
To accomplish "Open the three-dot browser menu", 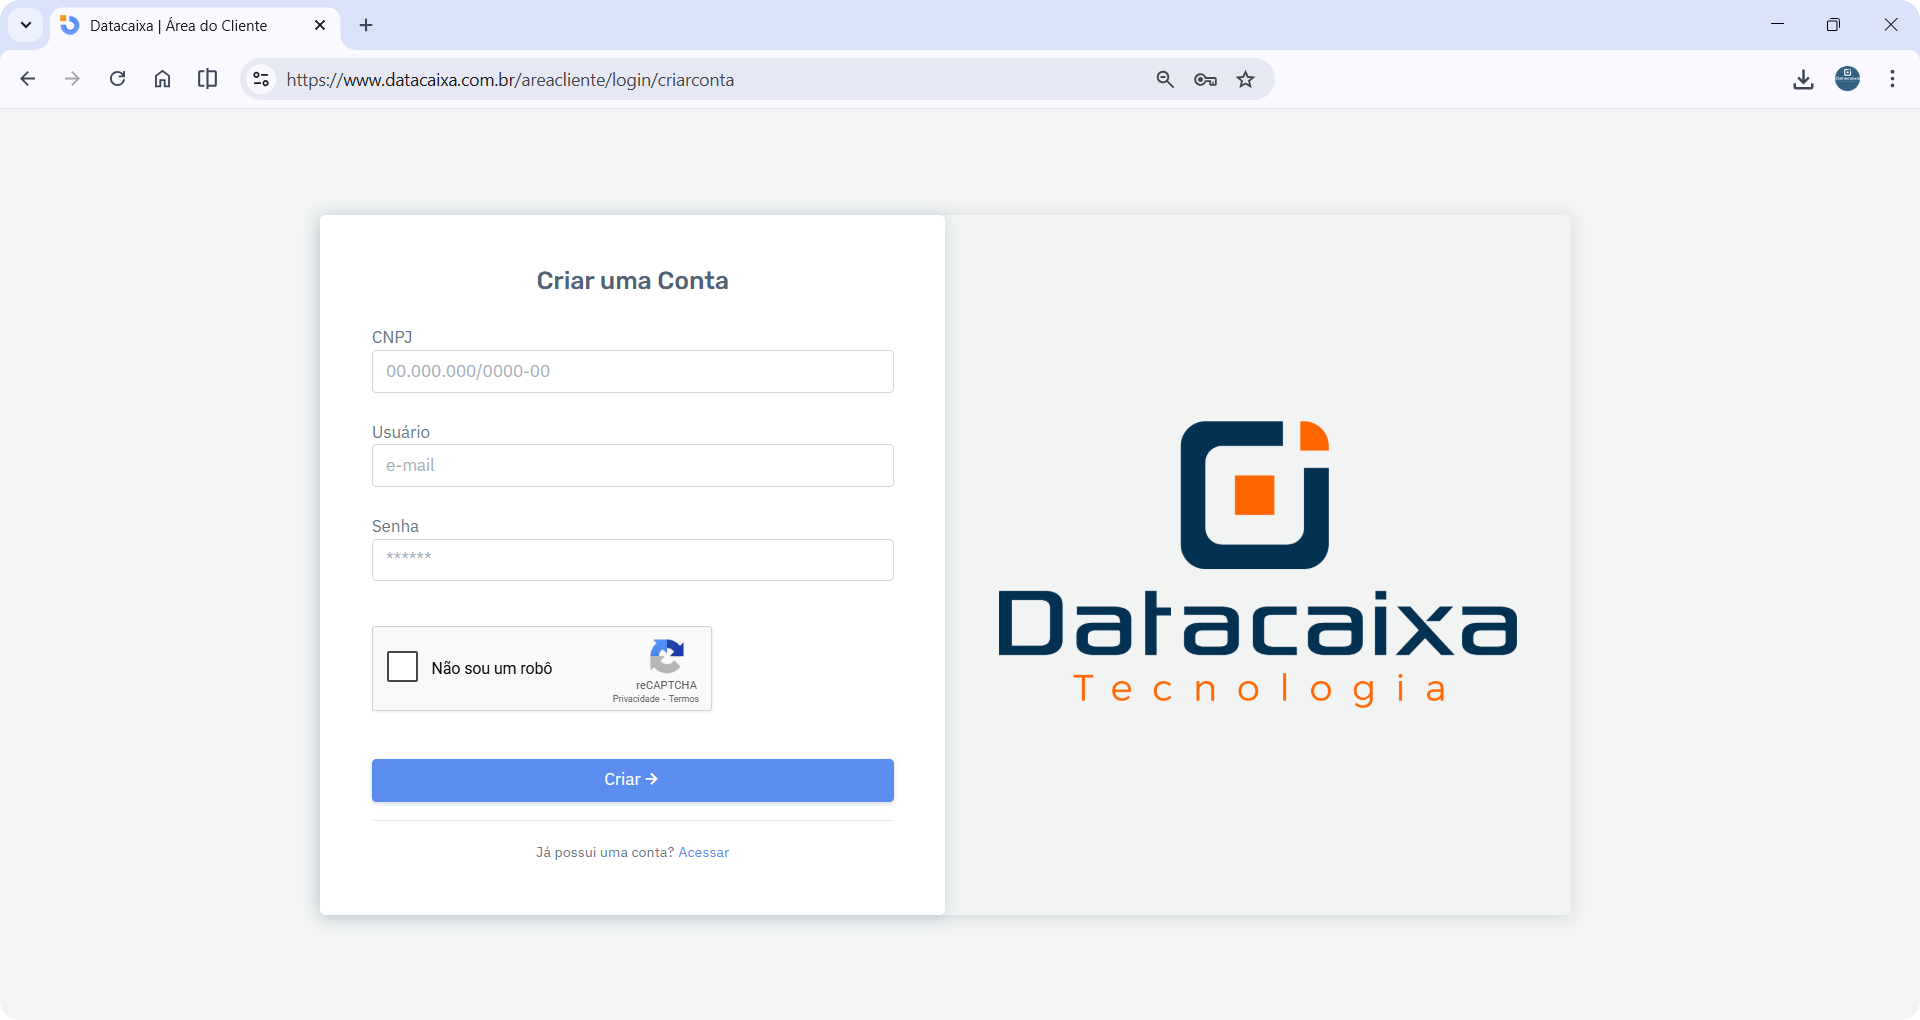I will point(1892,79).
